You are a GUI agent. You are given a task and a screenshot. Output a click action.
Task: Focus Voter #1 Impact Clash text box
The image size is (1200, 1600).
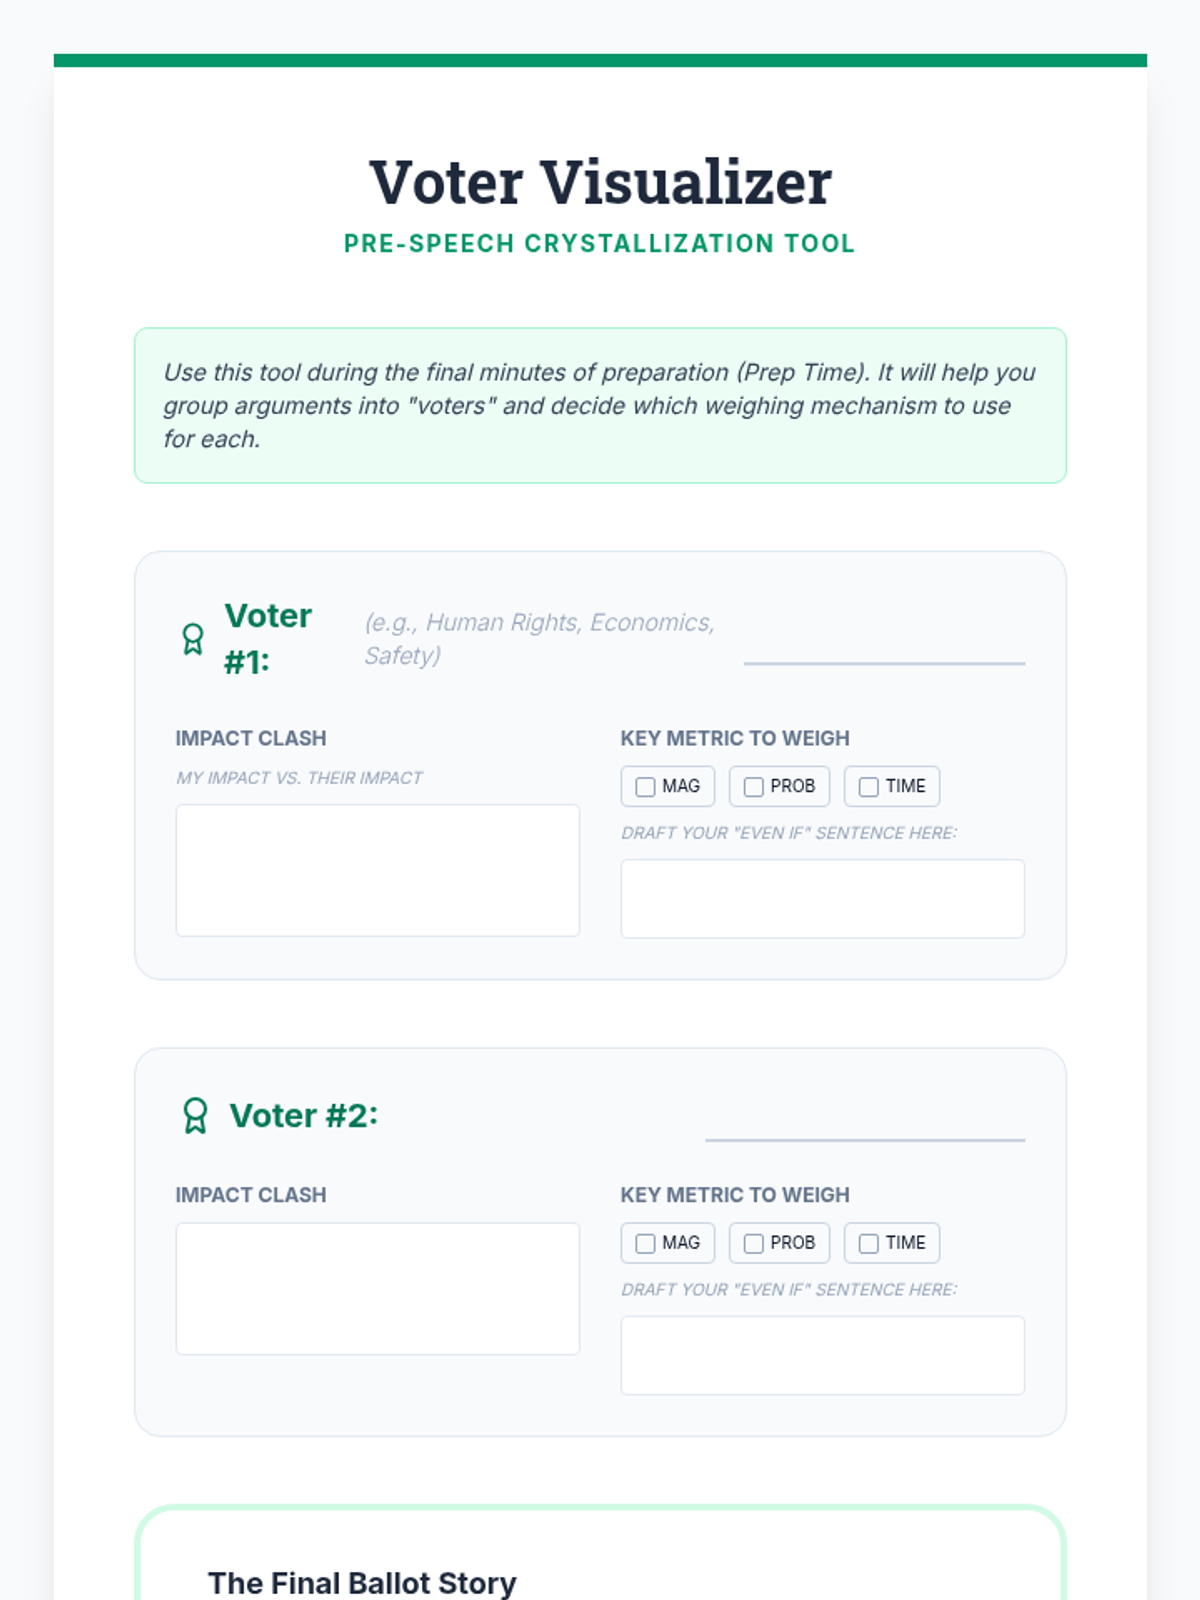tap(378, 870)
